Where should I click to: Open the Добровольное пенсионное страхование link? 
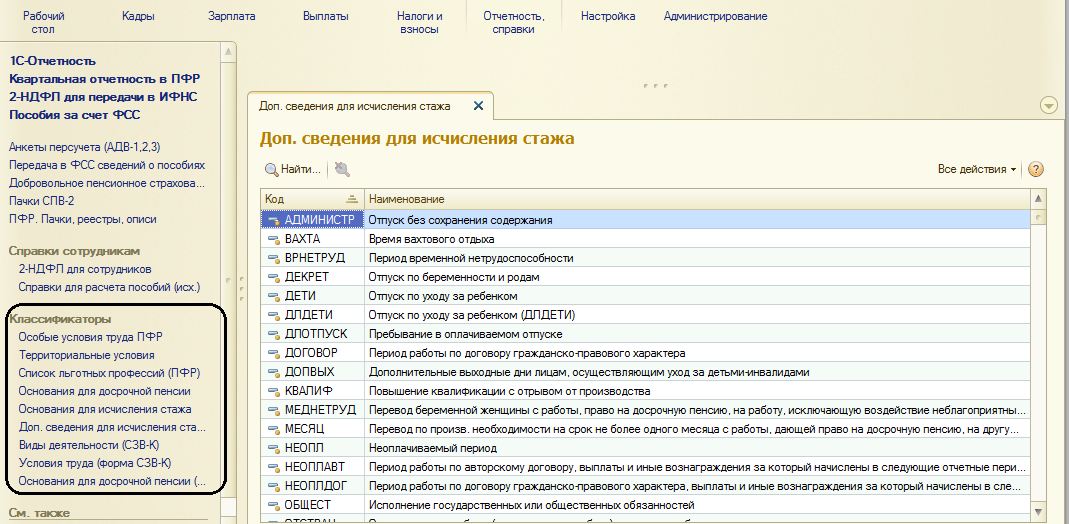[x=107, y=183]
